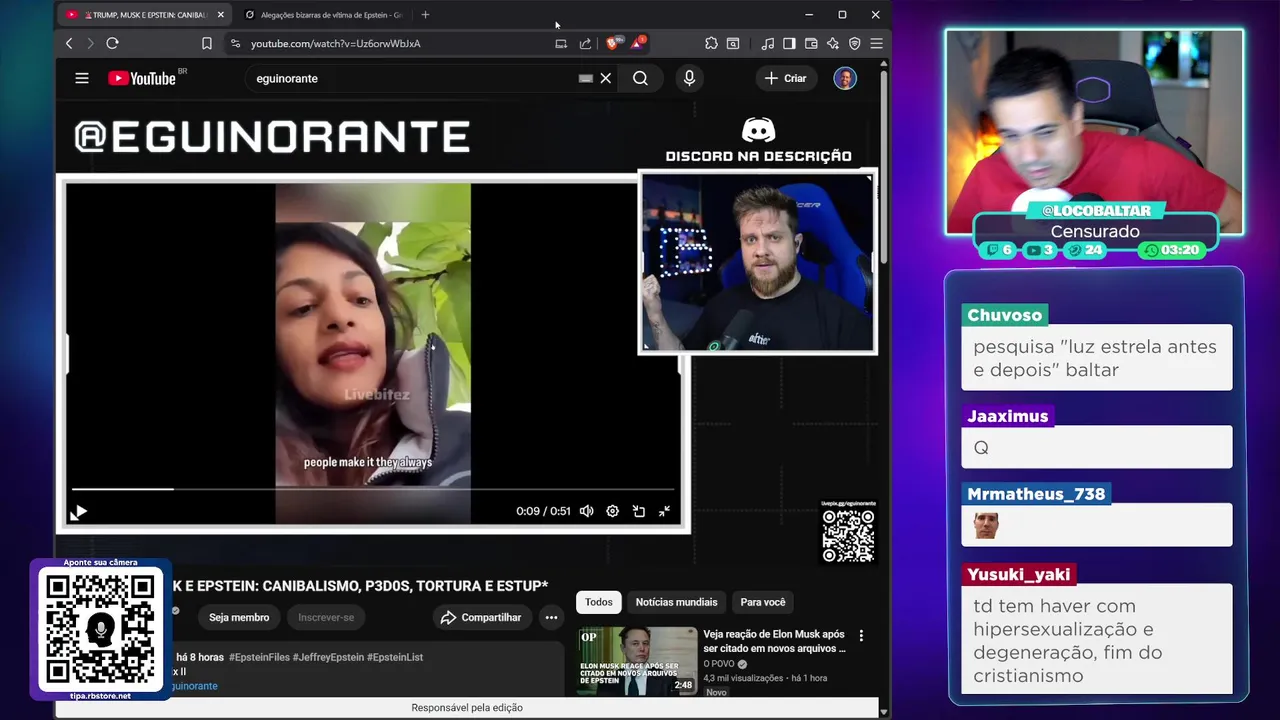This screenshot has height=720, width=1280.
Task: Open the three-dot more actions menu
Action: [551, 617]
